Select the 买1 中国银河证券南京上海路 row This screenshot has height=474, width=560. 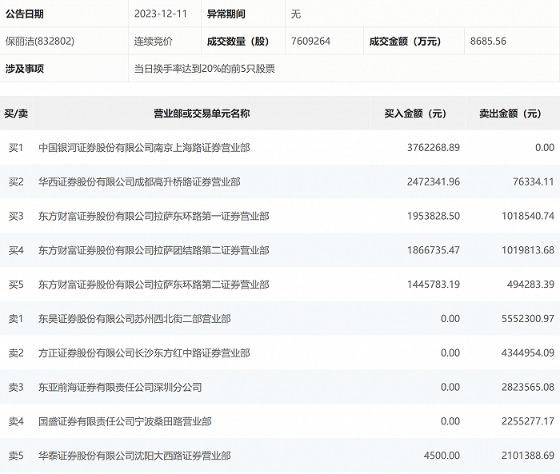pyautogui.click(x=280, y=148)
